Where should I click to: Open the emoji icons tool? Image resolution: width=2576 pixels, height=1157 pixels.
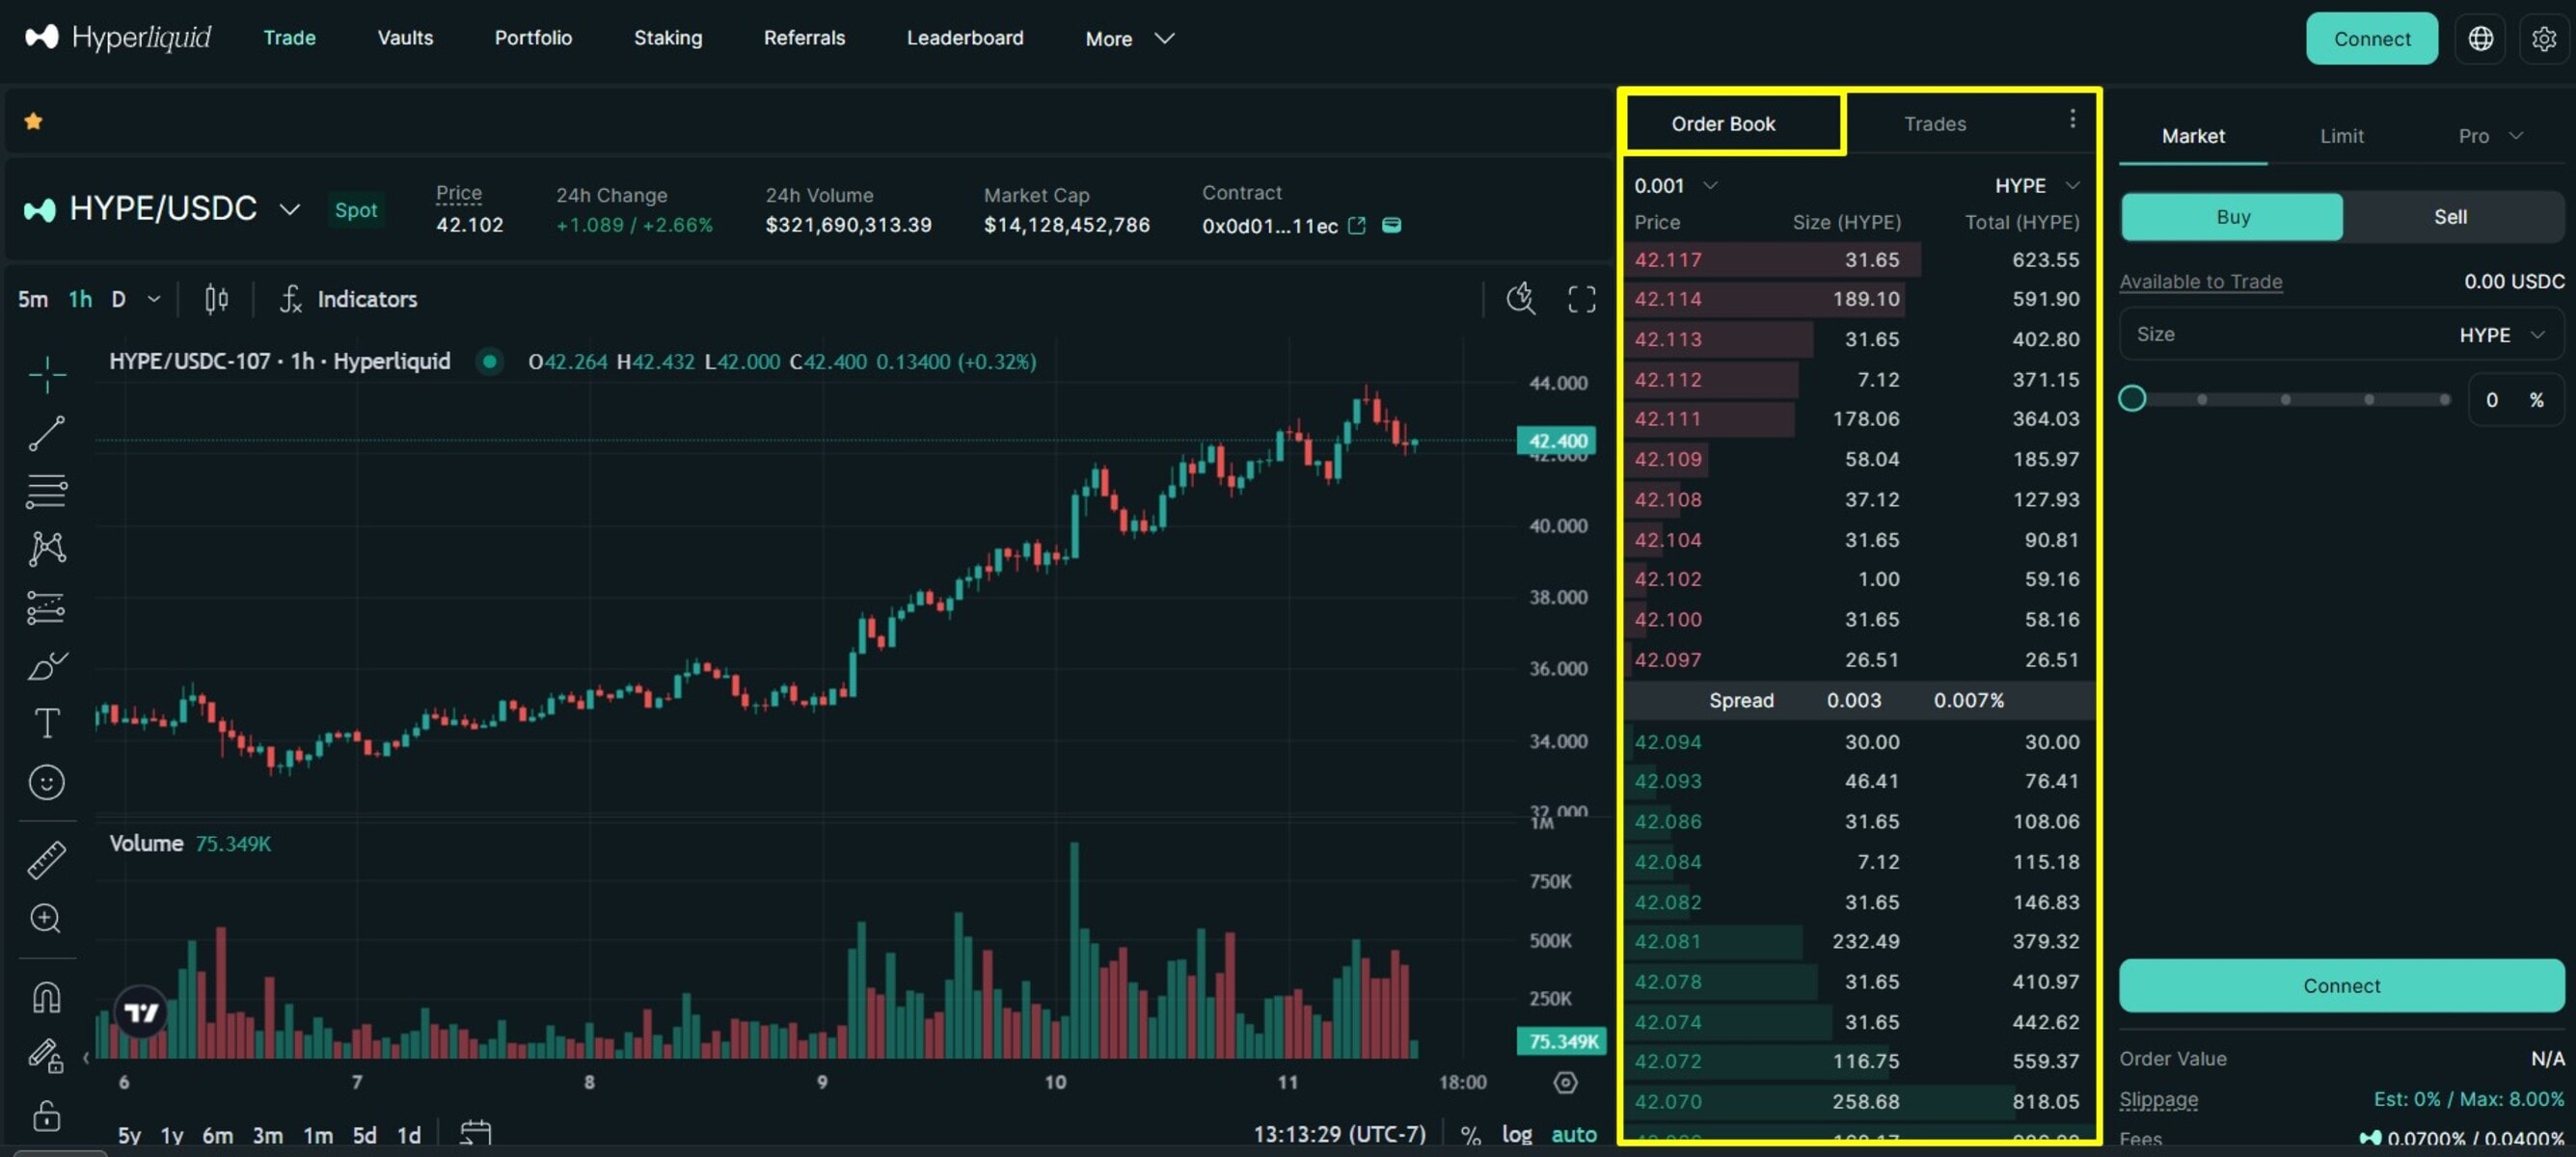(46, 782)
